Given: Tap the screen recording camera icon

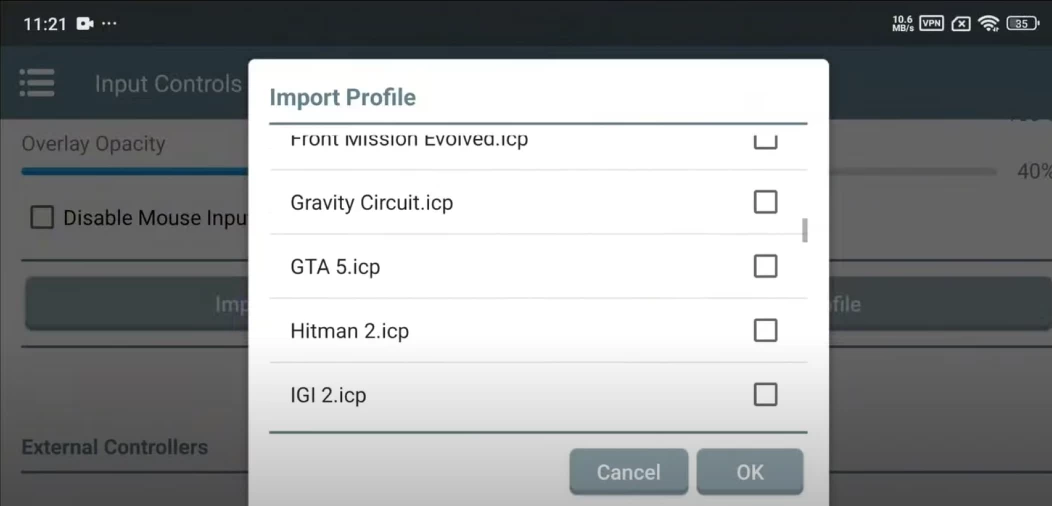Looking at the screenshot, I should (x=84, y=23).
